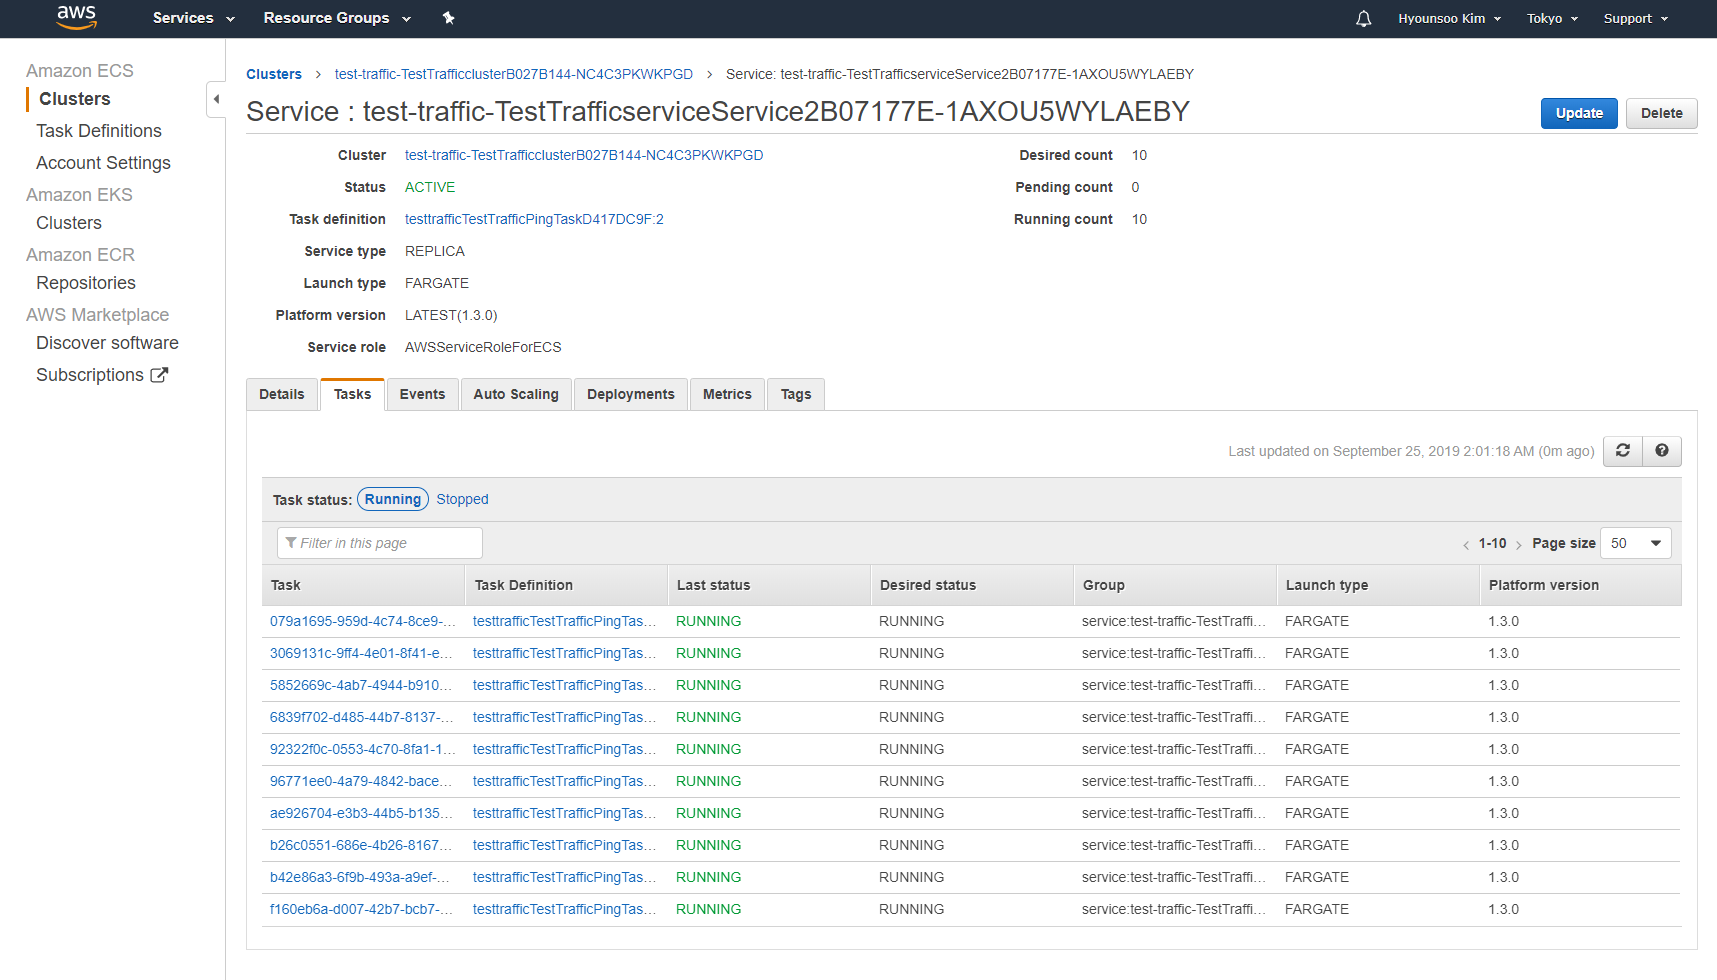This screenshot has width=1717, height=980.
Task: Open the notifications bell icon
Action: [1363, 19]
